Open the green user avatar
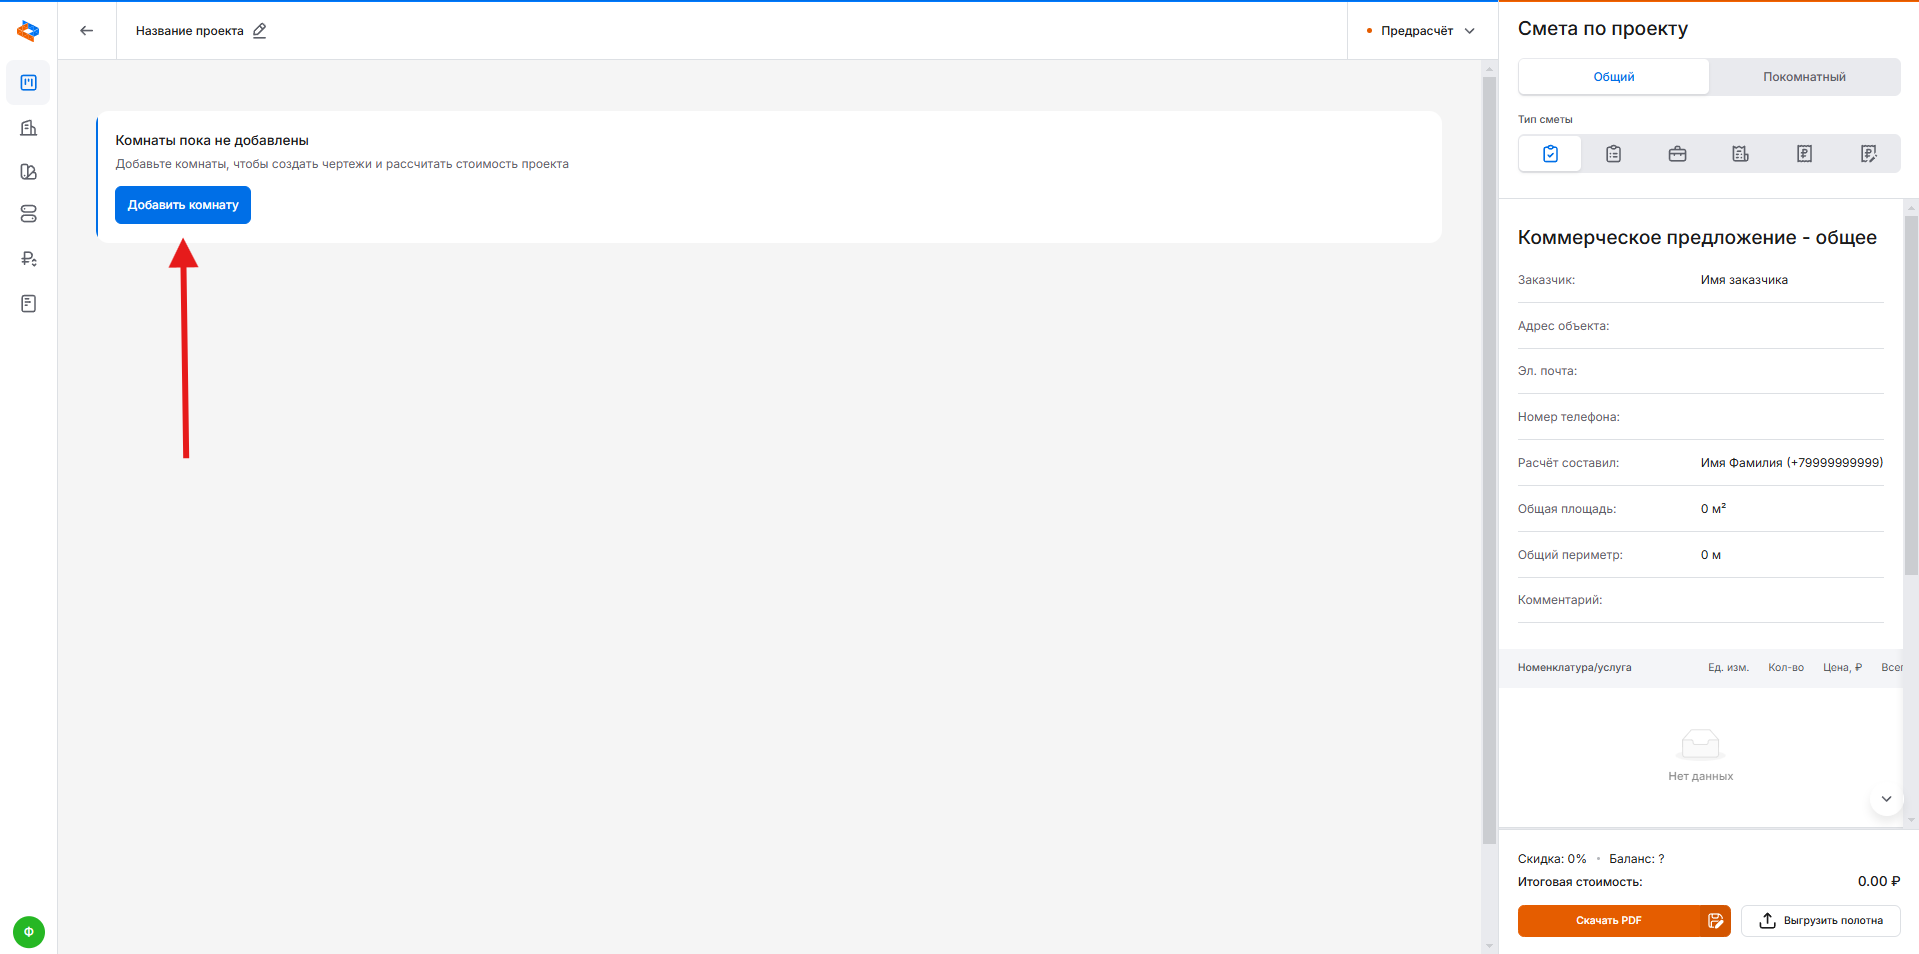 [x=29, y=932]
